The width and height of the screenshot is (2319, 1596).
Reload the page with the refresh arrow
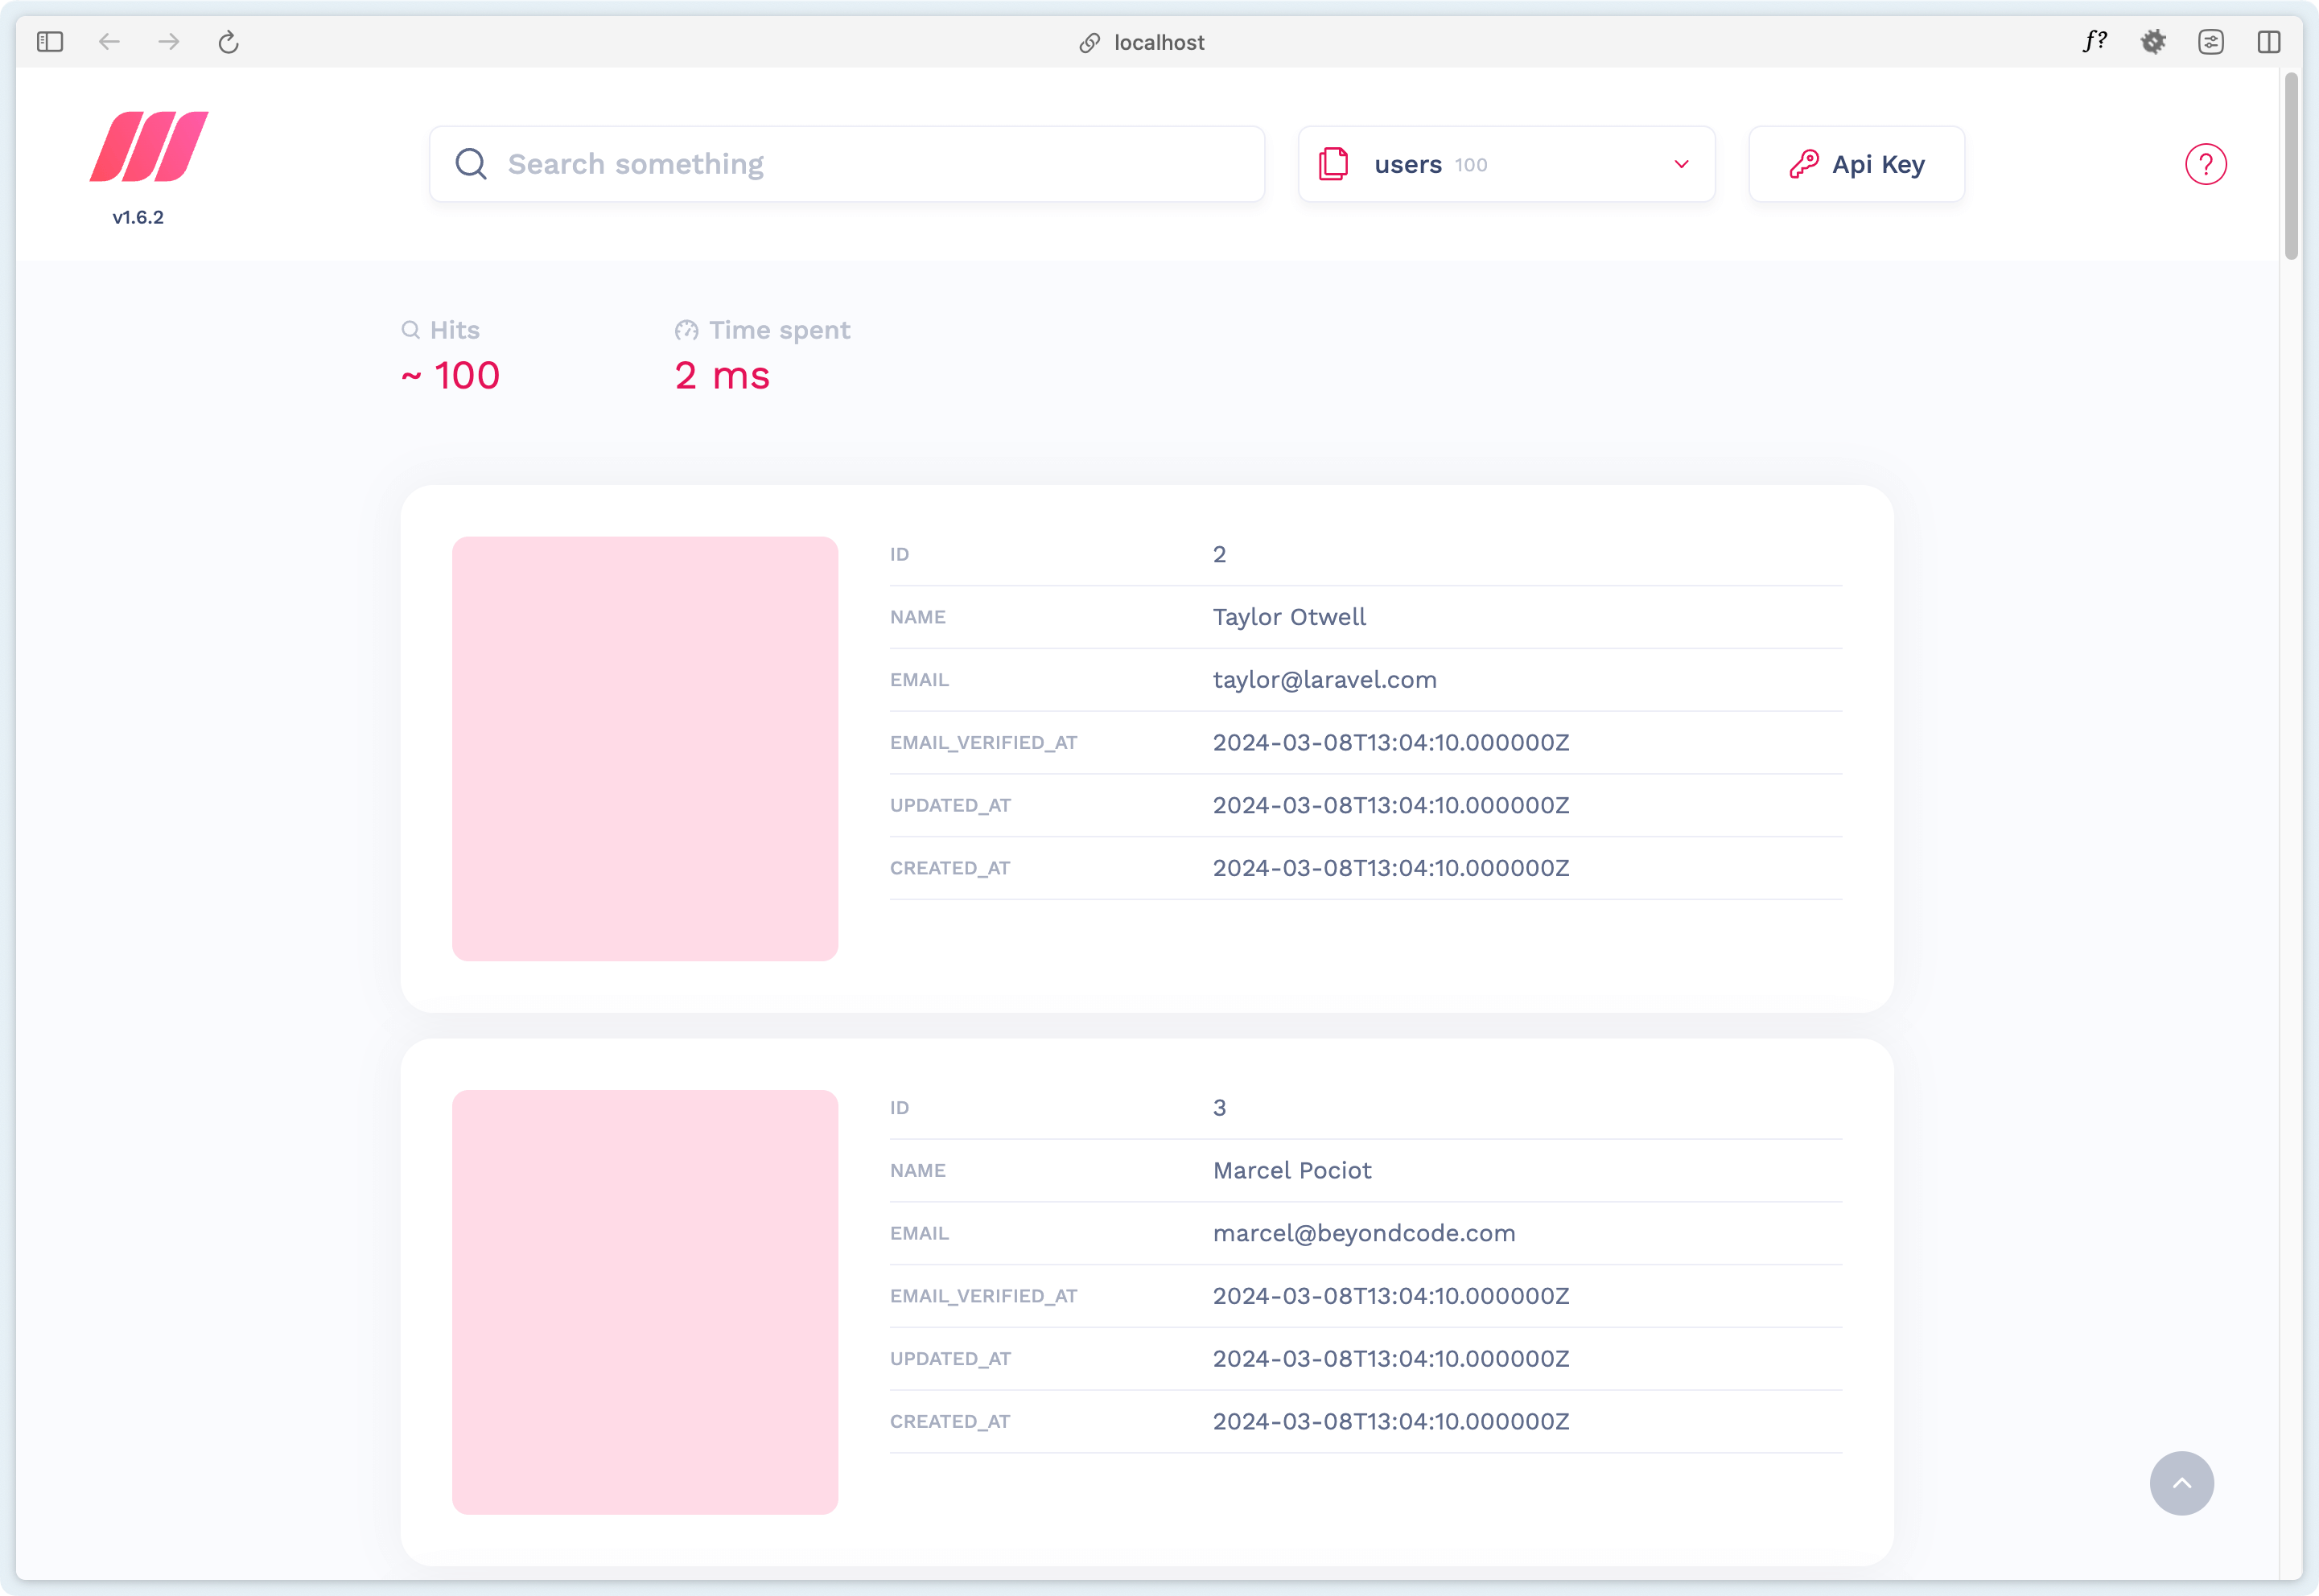pos(228,41)
